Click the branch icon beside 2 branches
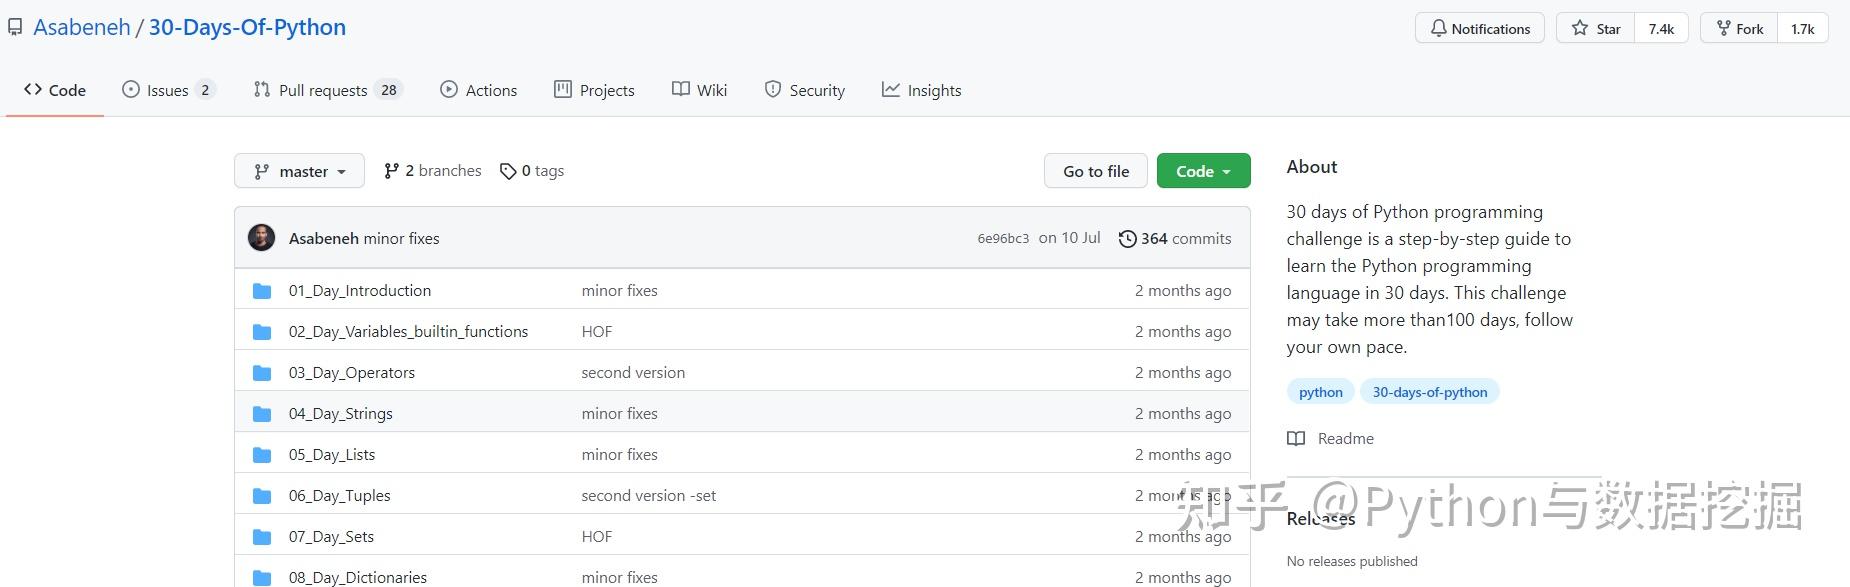 391,171
